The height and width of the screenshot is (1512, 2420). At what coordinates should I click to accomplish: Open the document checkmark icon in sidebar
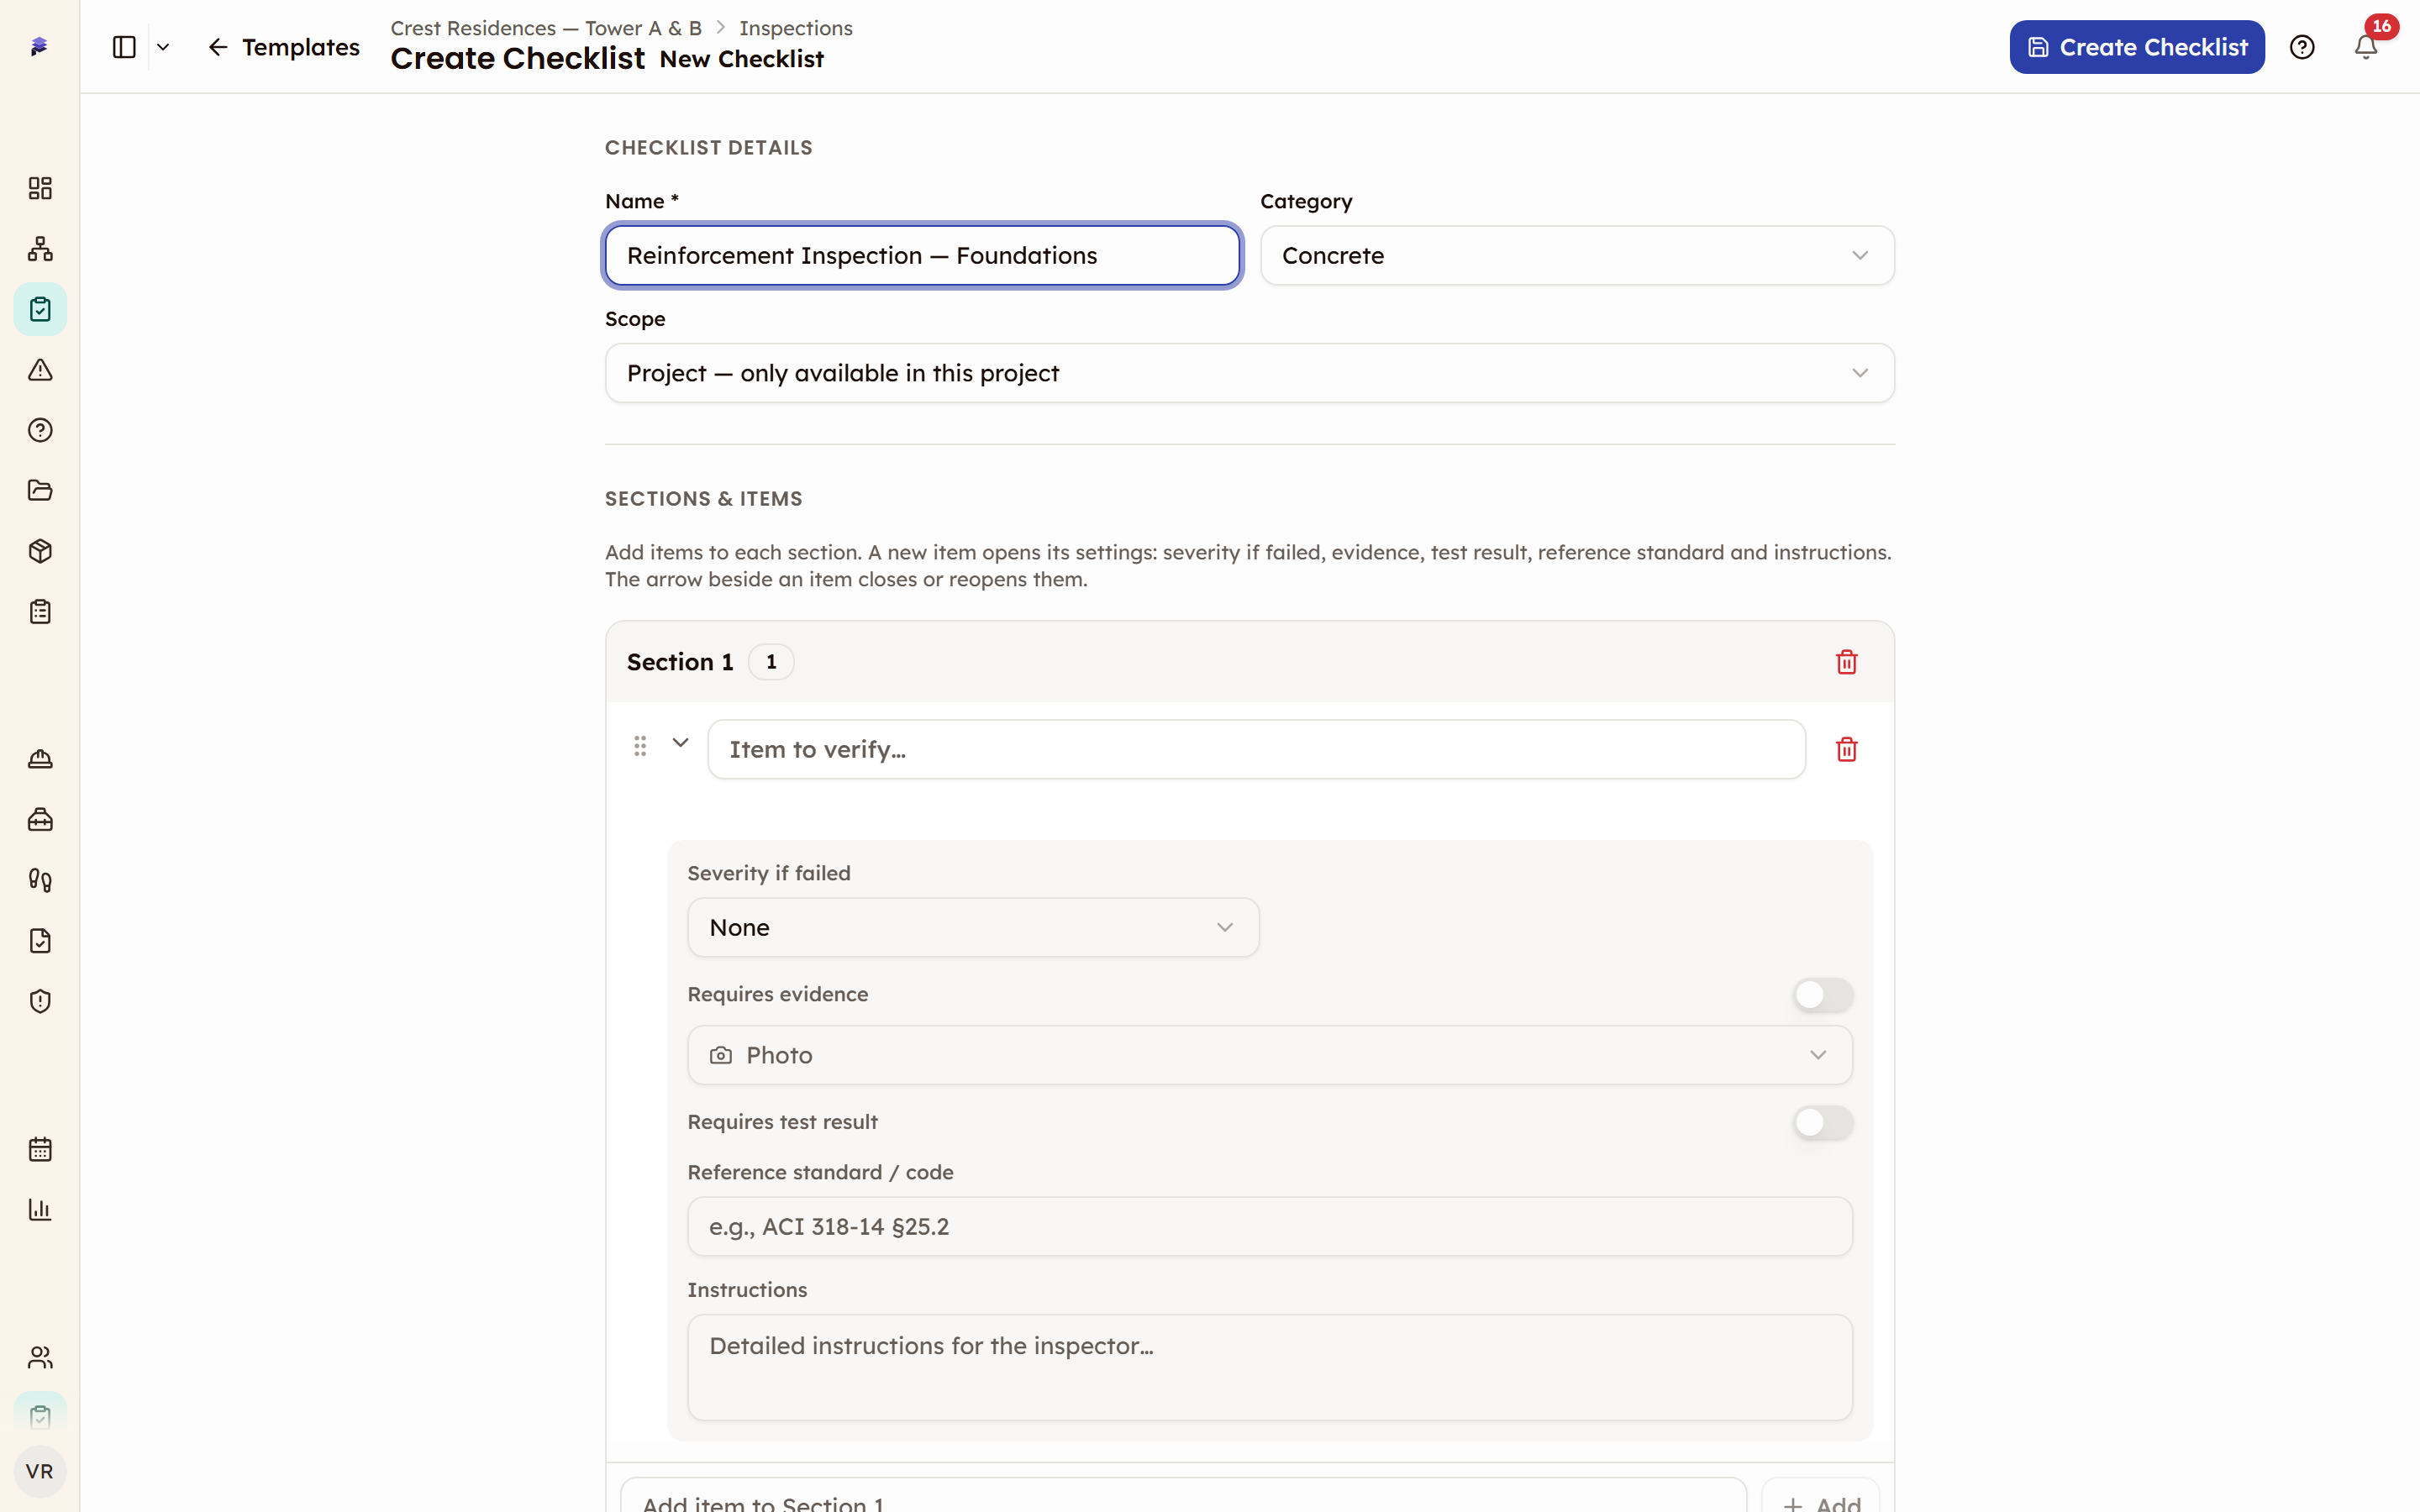(40, 941)
